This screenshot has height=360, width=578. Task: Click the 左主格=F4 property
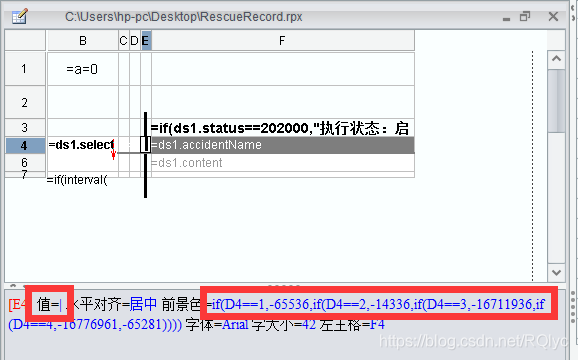[352, 325]
